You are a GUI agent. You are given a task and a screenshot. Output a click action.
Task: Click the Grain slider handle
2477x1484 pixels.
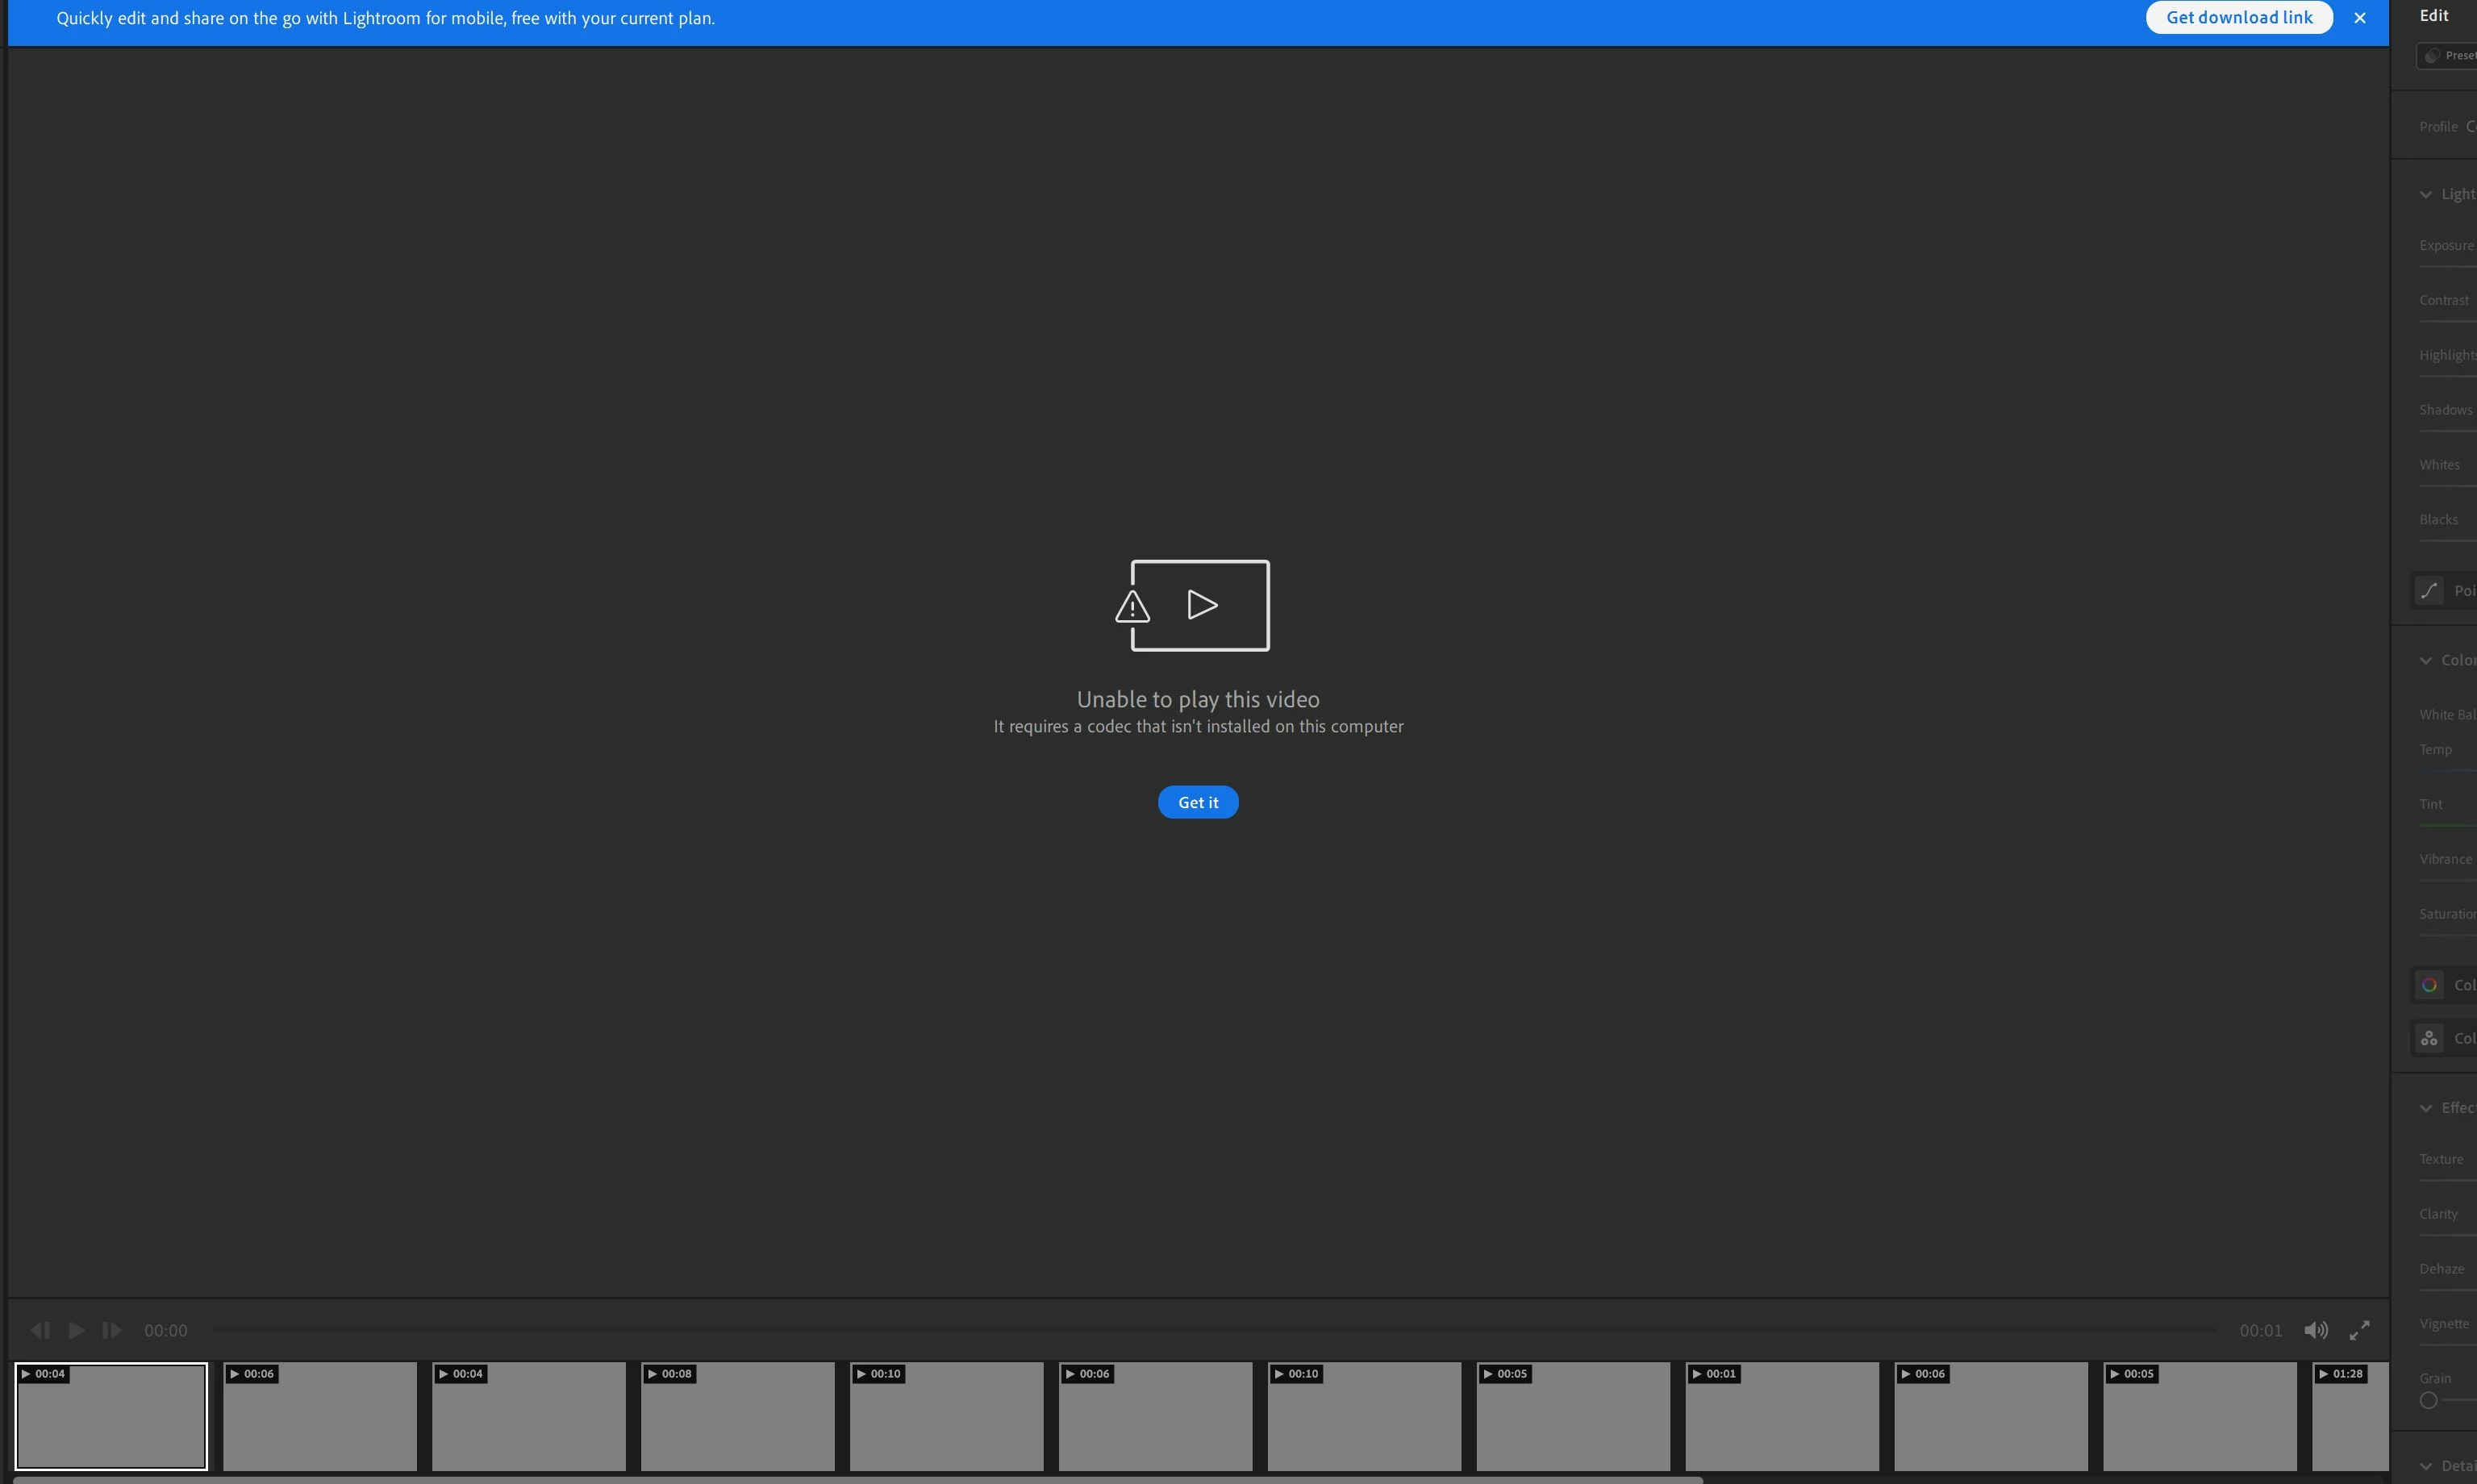2428,1400
